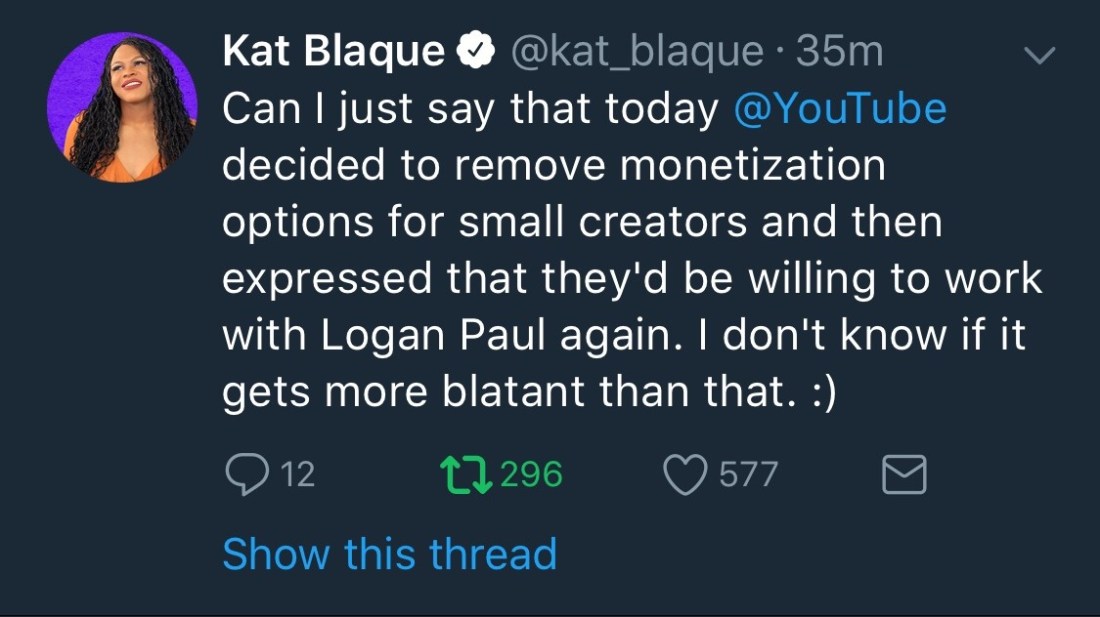Click the retweet count 296
Image resolution: width=1100 pixels, height=617 pixels.
click(x=531, y=474)
